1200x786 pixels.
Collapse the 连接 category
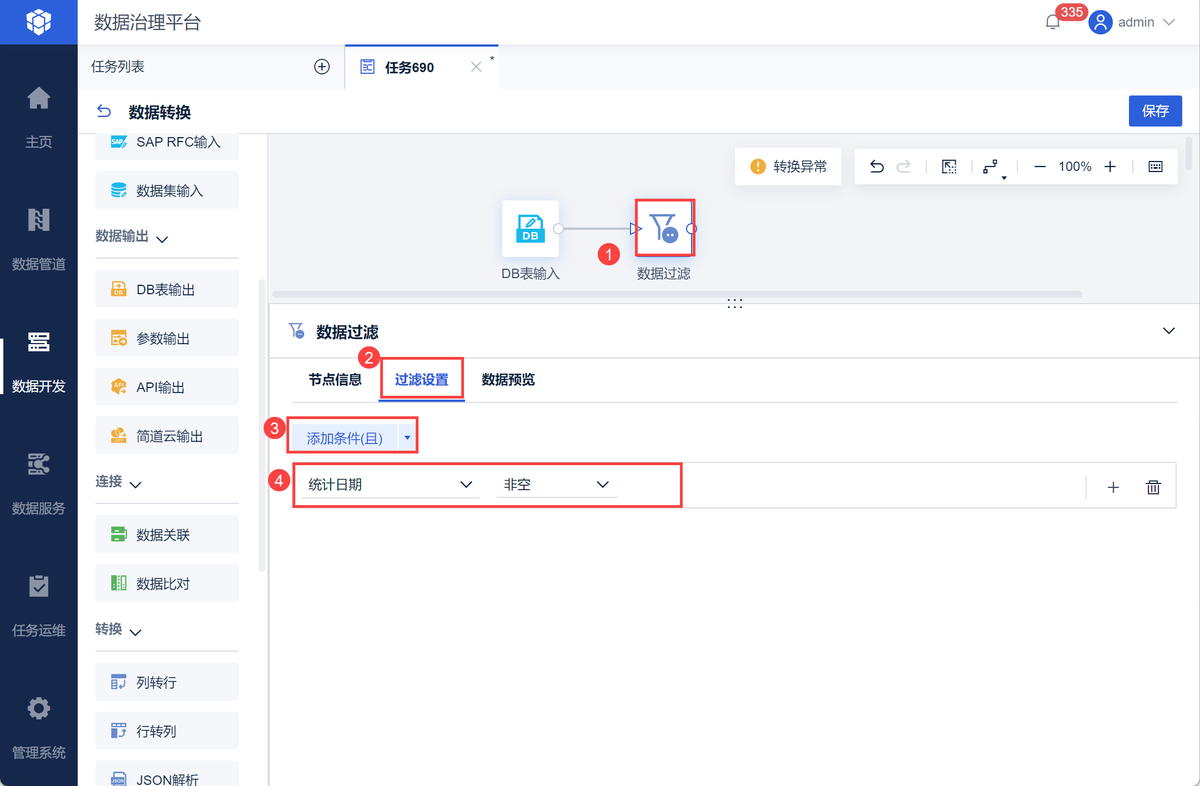click(136, 483)
